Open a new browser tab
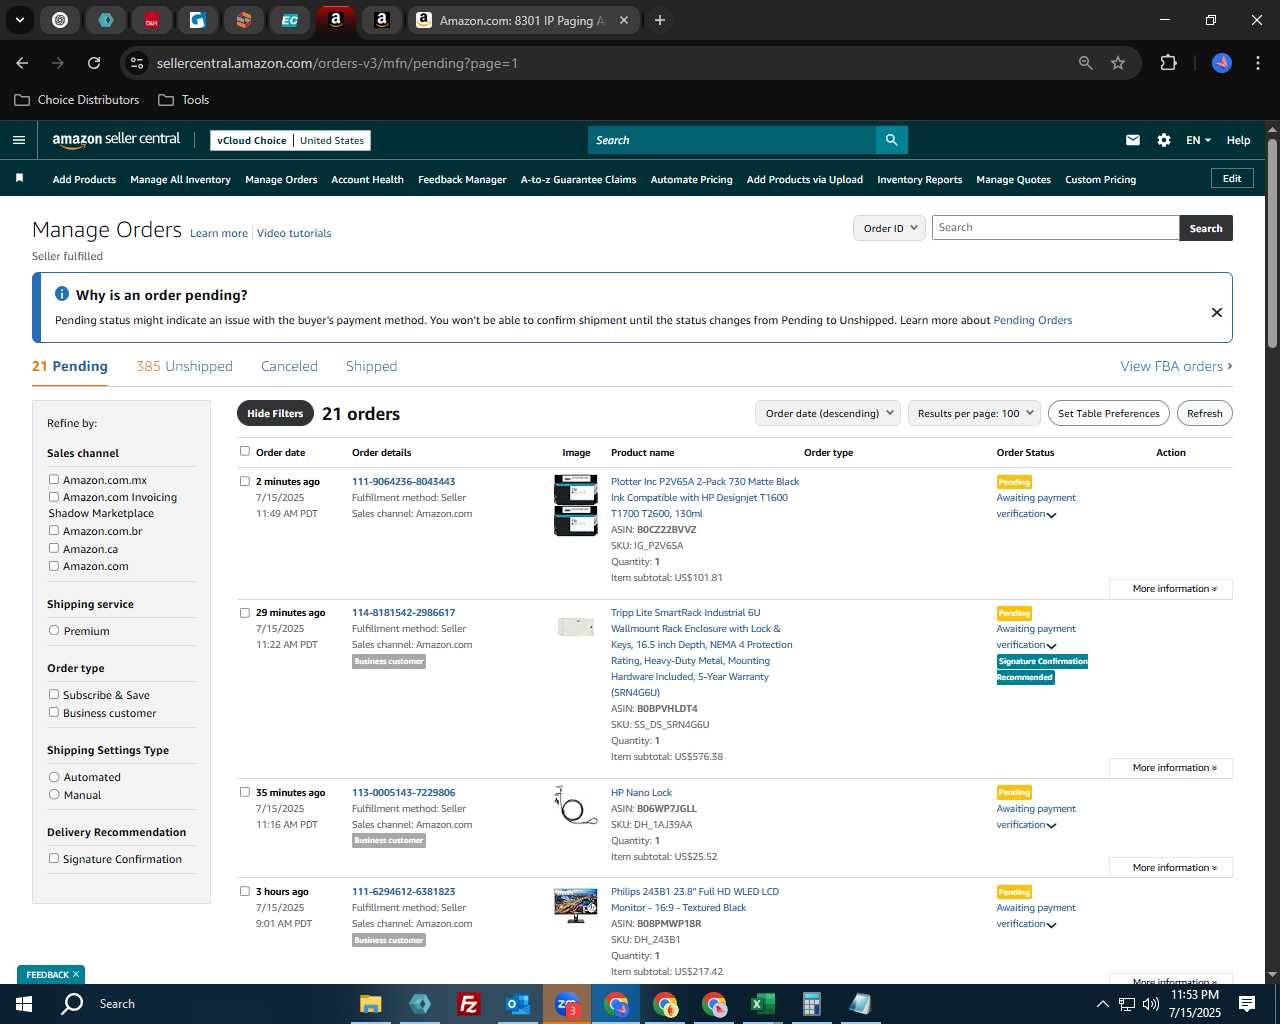 [660, 20]
